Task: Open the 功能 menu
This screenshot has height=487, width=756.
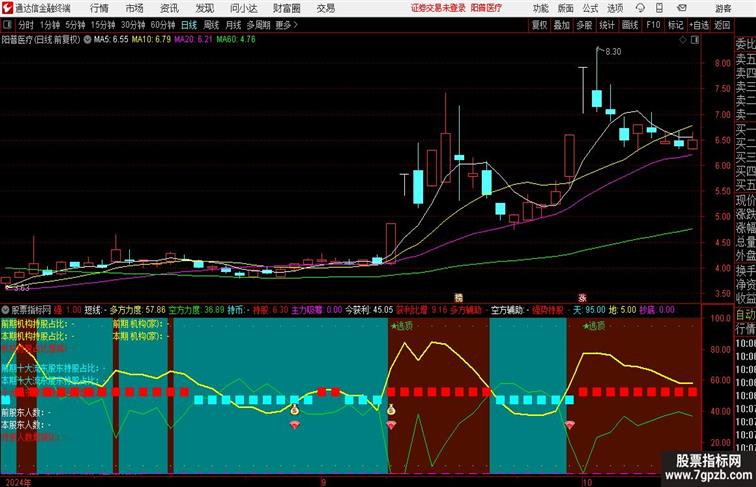Action: pos(541,8)
